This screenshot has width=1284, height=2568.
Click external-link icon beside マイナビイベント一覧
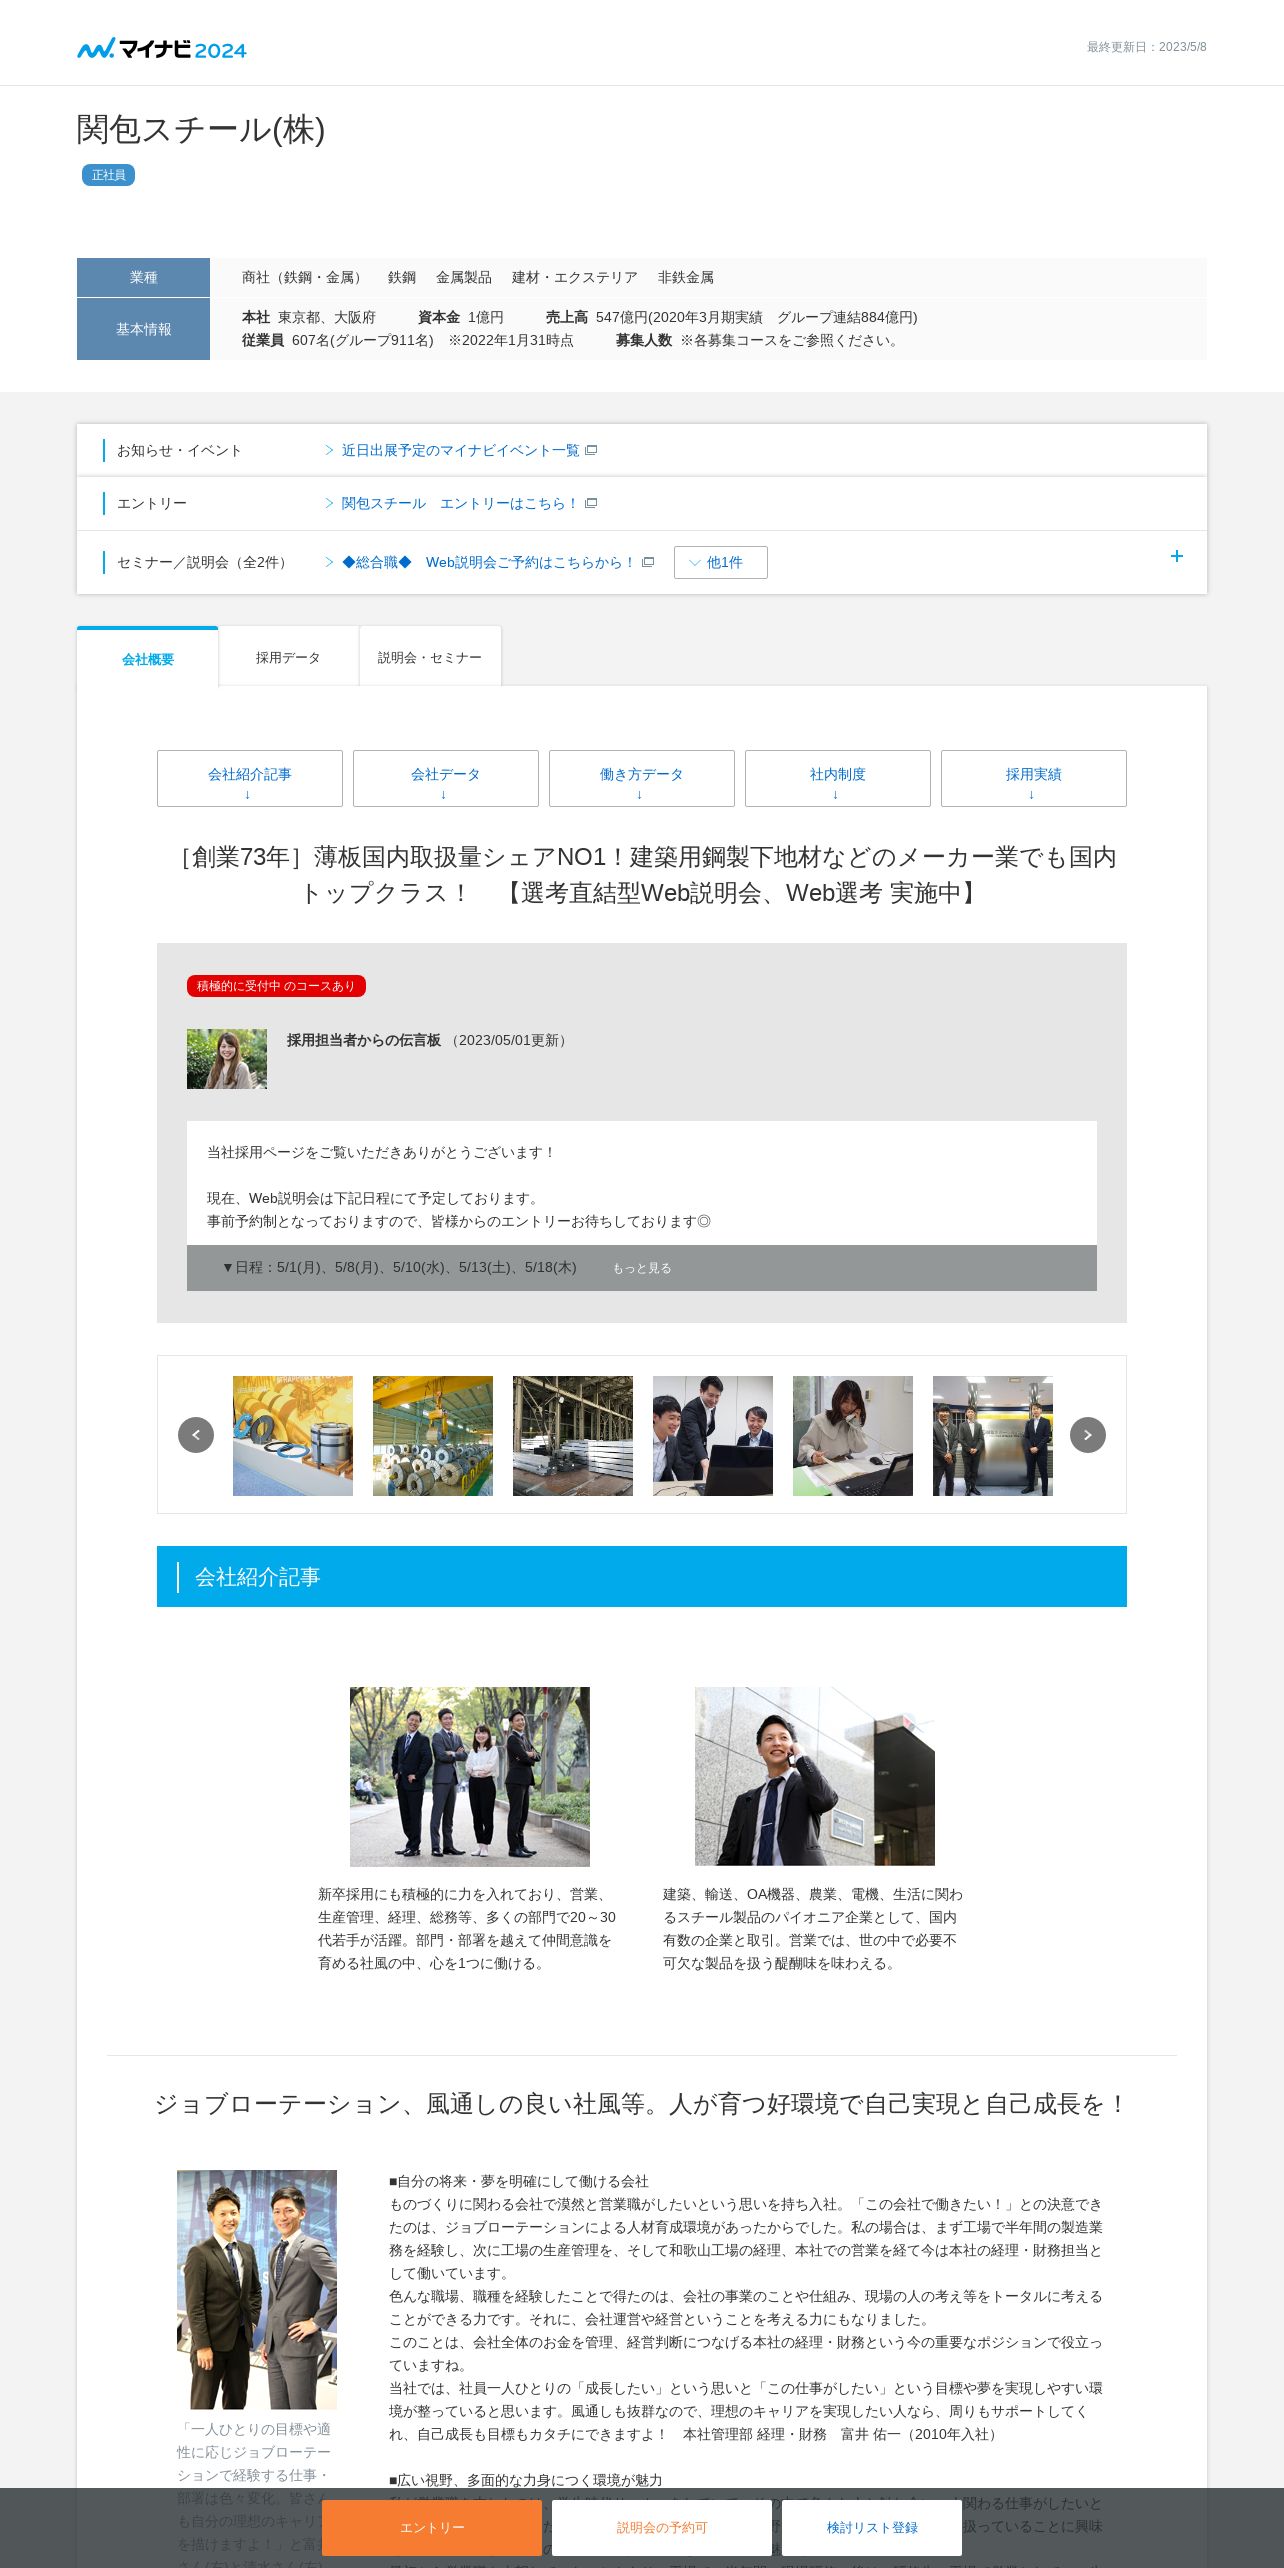point(591,450)
